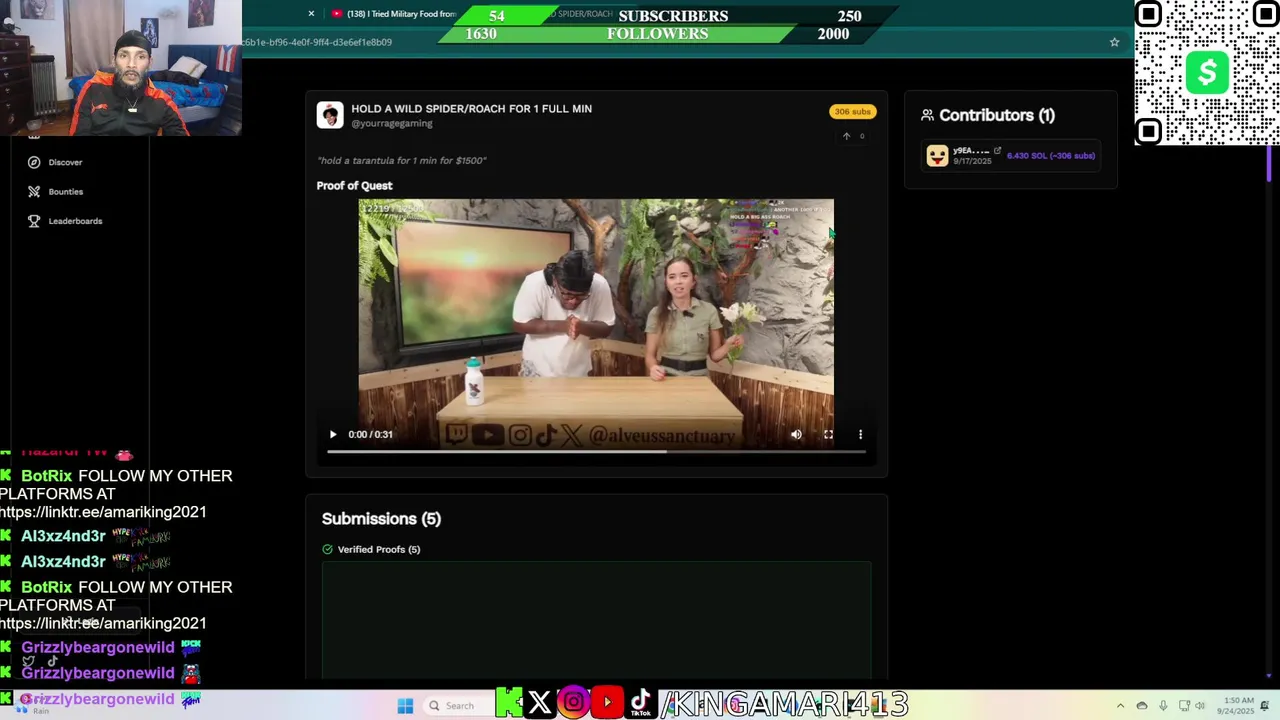Screen dimensions: 1280x720
Task: Click the 306 subs reward badge
Action: point(853,111)
